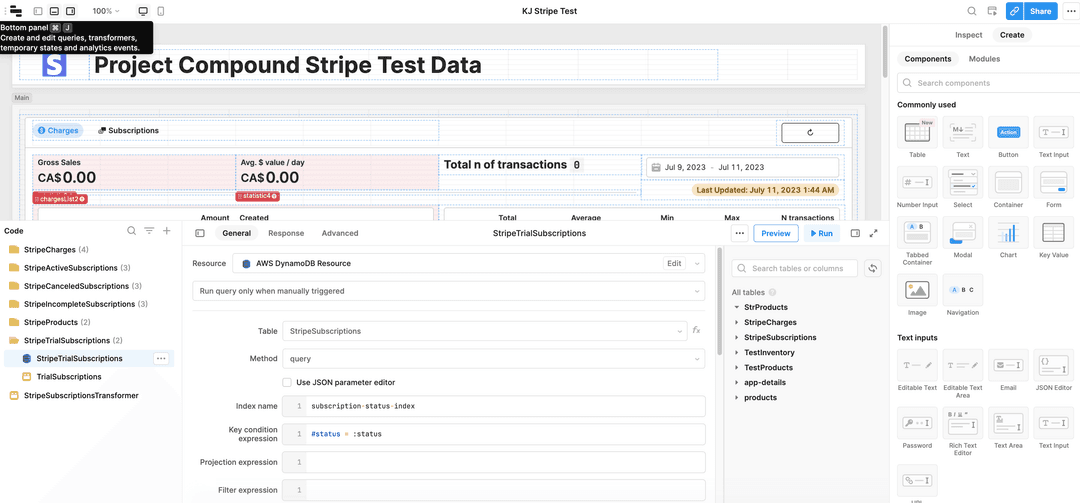Select the Modules tab
The height and width of the screenshot is (503, 1080).
(x=984, y=59)
